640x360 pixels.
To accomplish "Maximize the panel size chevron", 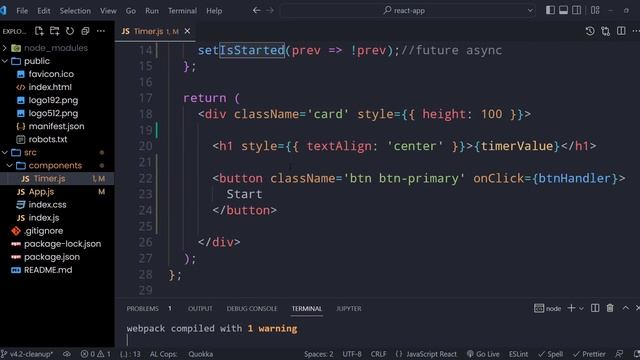I will click(x=625, y=308).
